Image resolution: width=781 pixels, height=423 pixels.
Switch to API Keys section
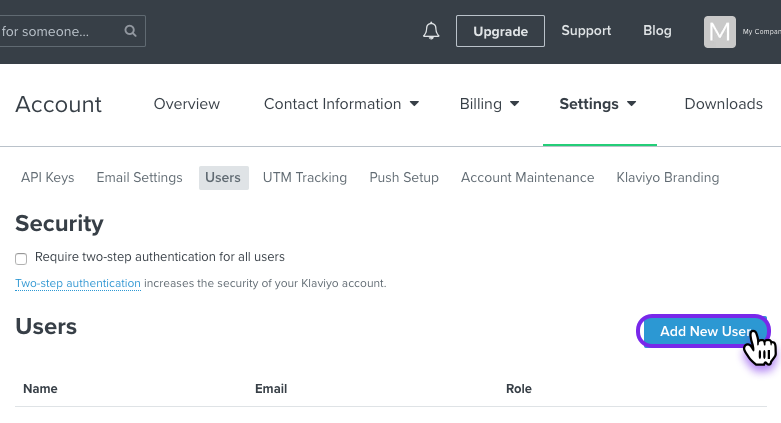point(48,178)
